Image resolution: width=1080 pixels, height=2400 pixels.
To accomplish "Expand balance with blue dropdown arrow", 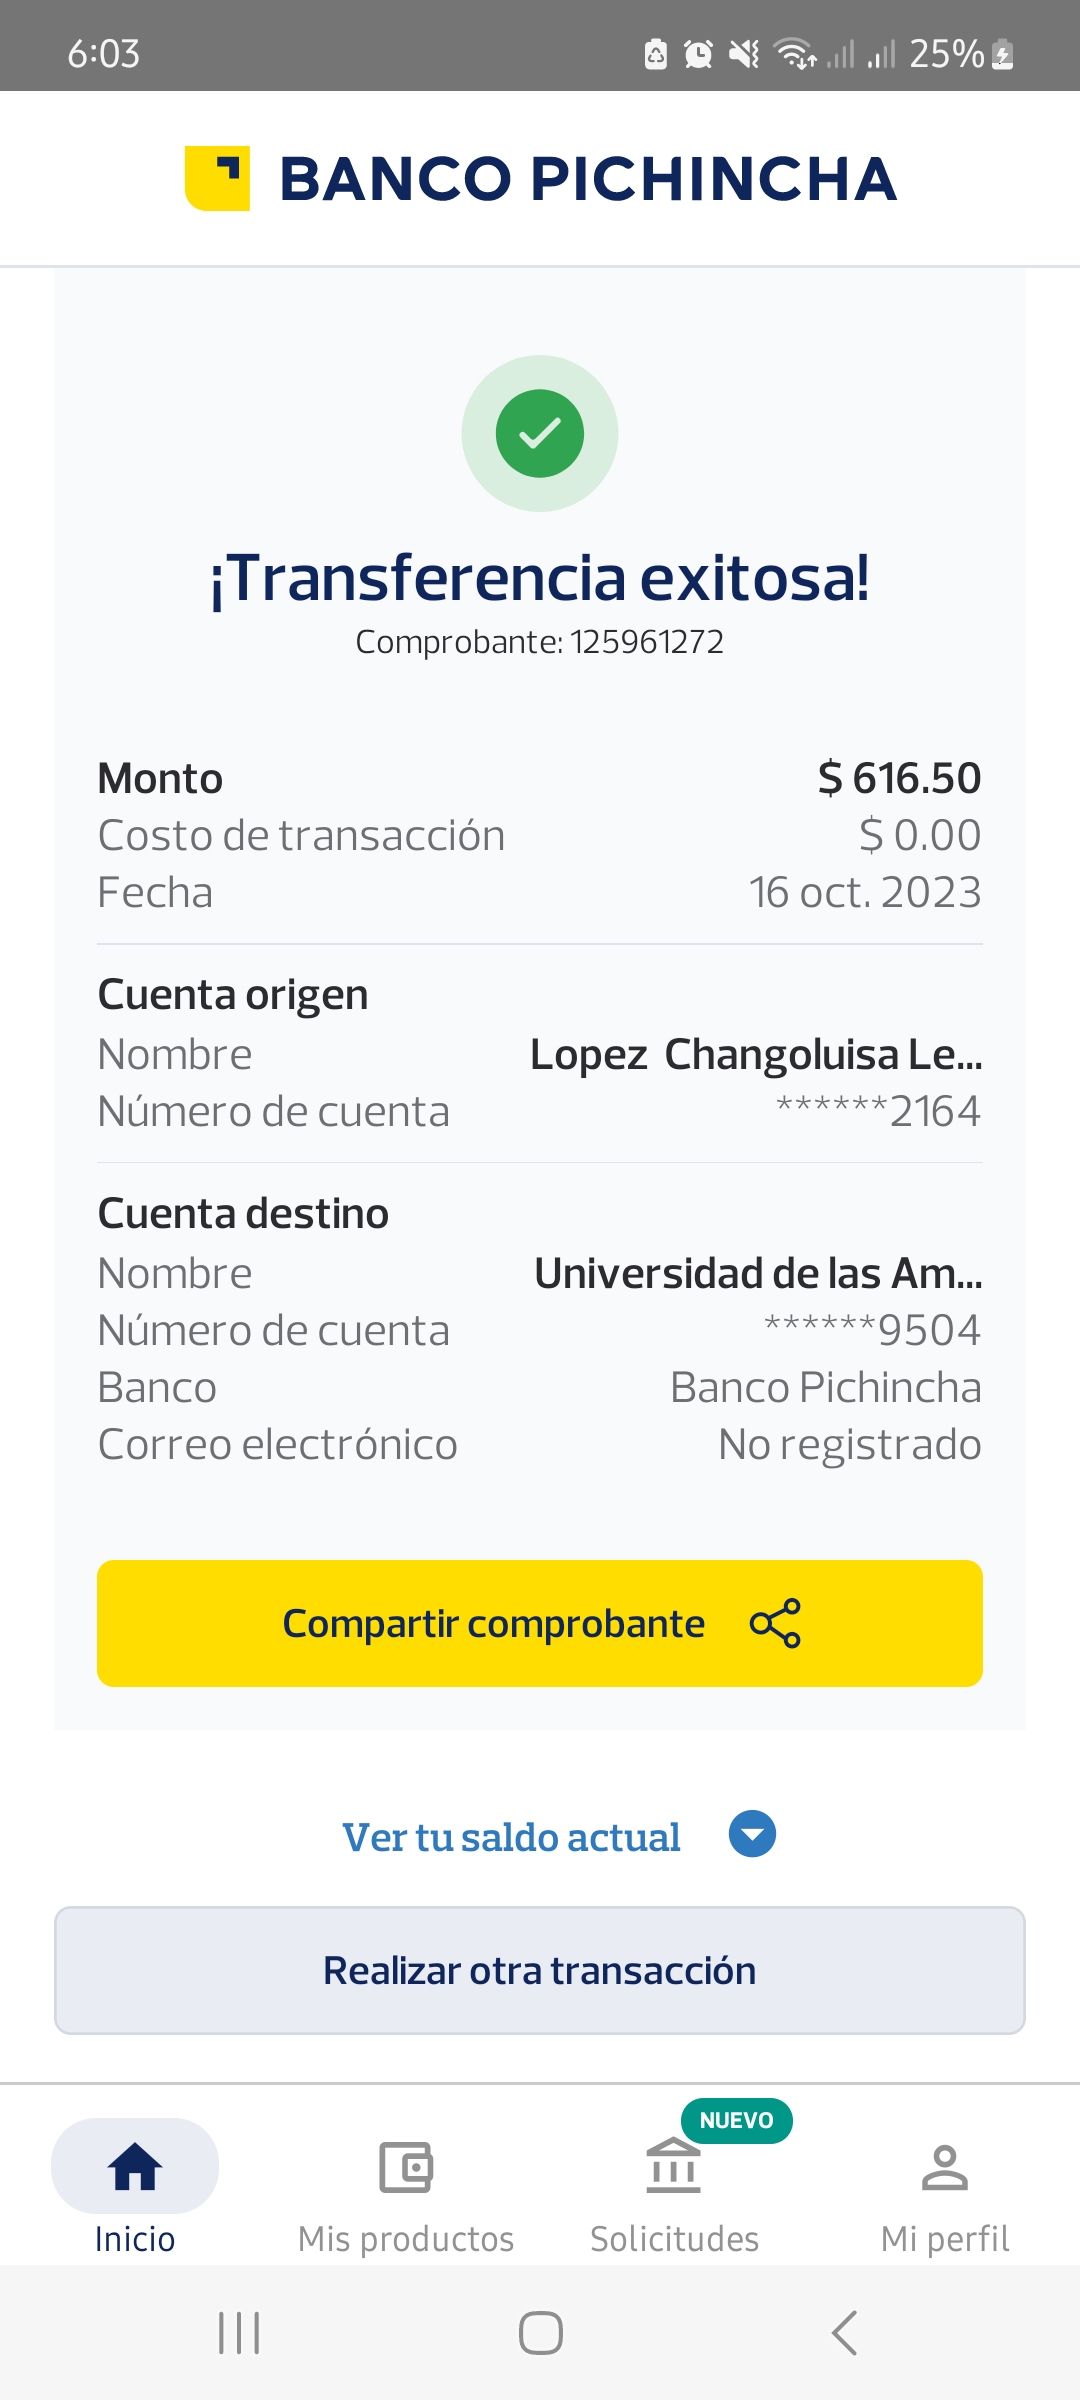I will (x=752, y=1834).
